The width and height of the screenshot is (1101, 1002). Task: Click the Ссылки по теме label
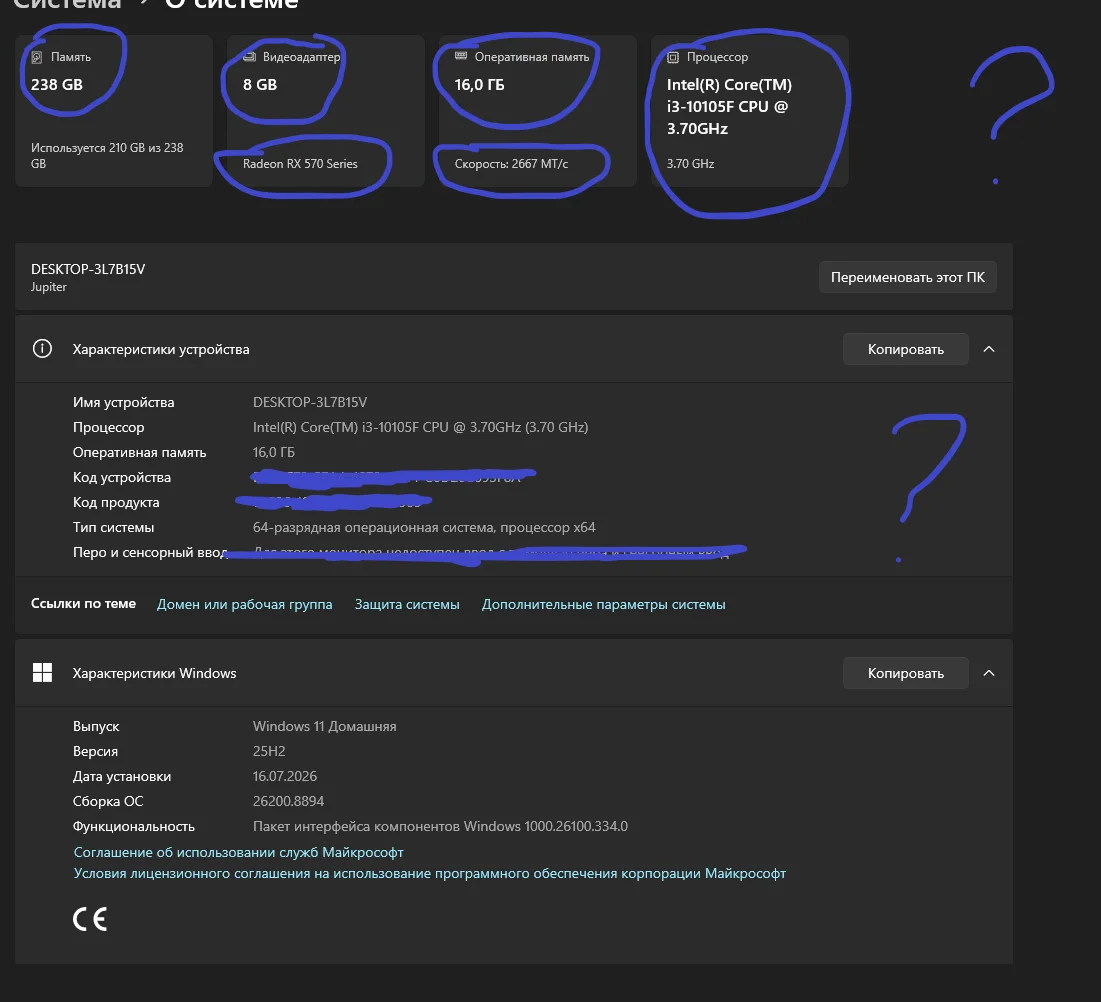pos(84,603)
